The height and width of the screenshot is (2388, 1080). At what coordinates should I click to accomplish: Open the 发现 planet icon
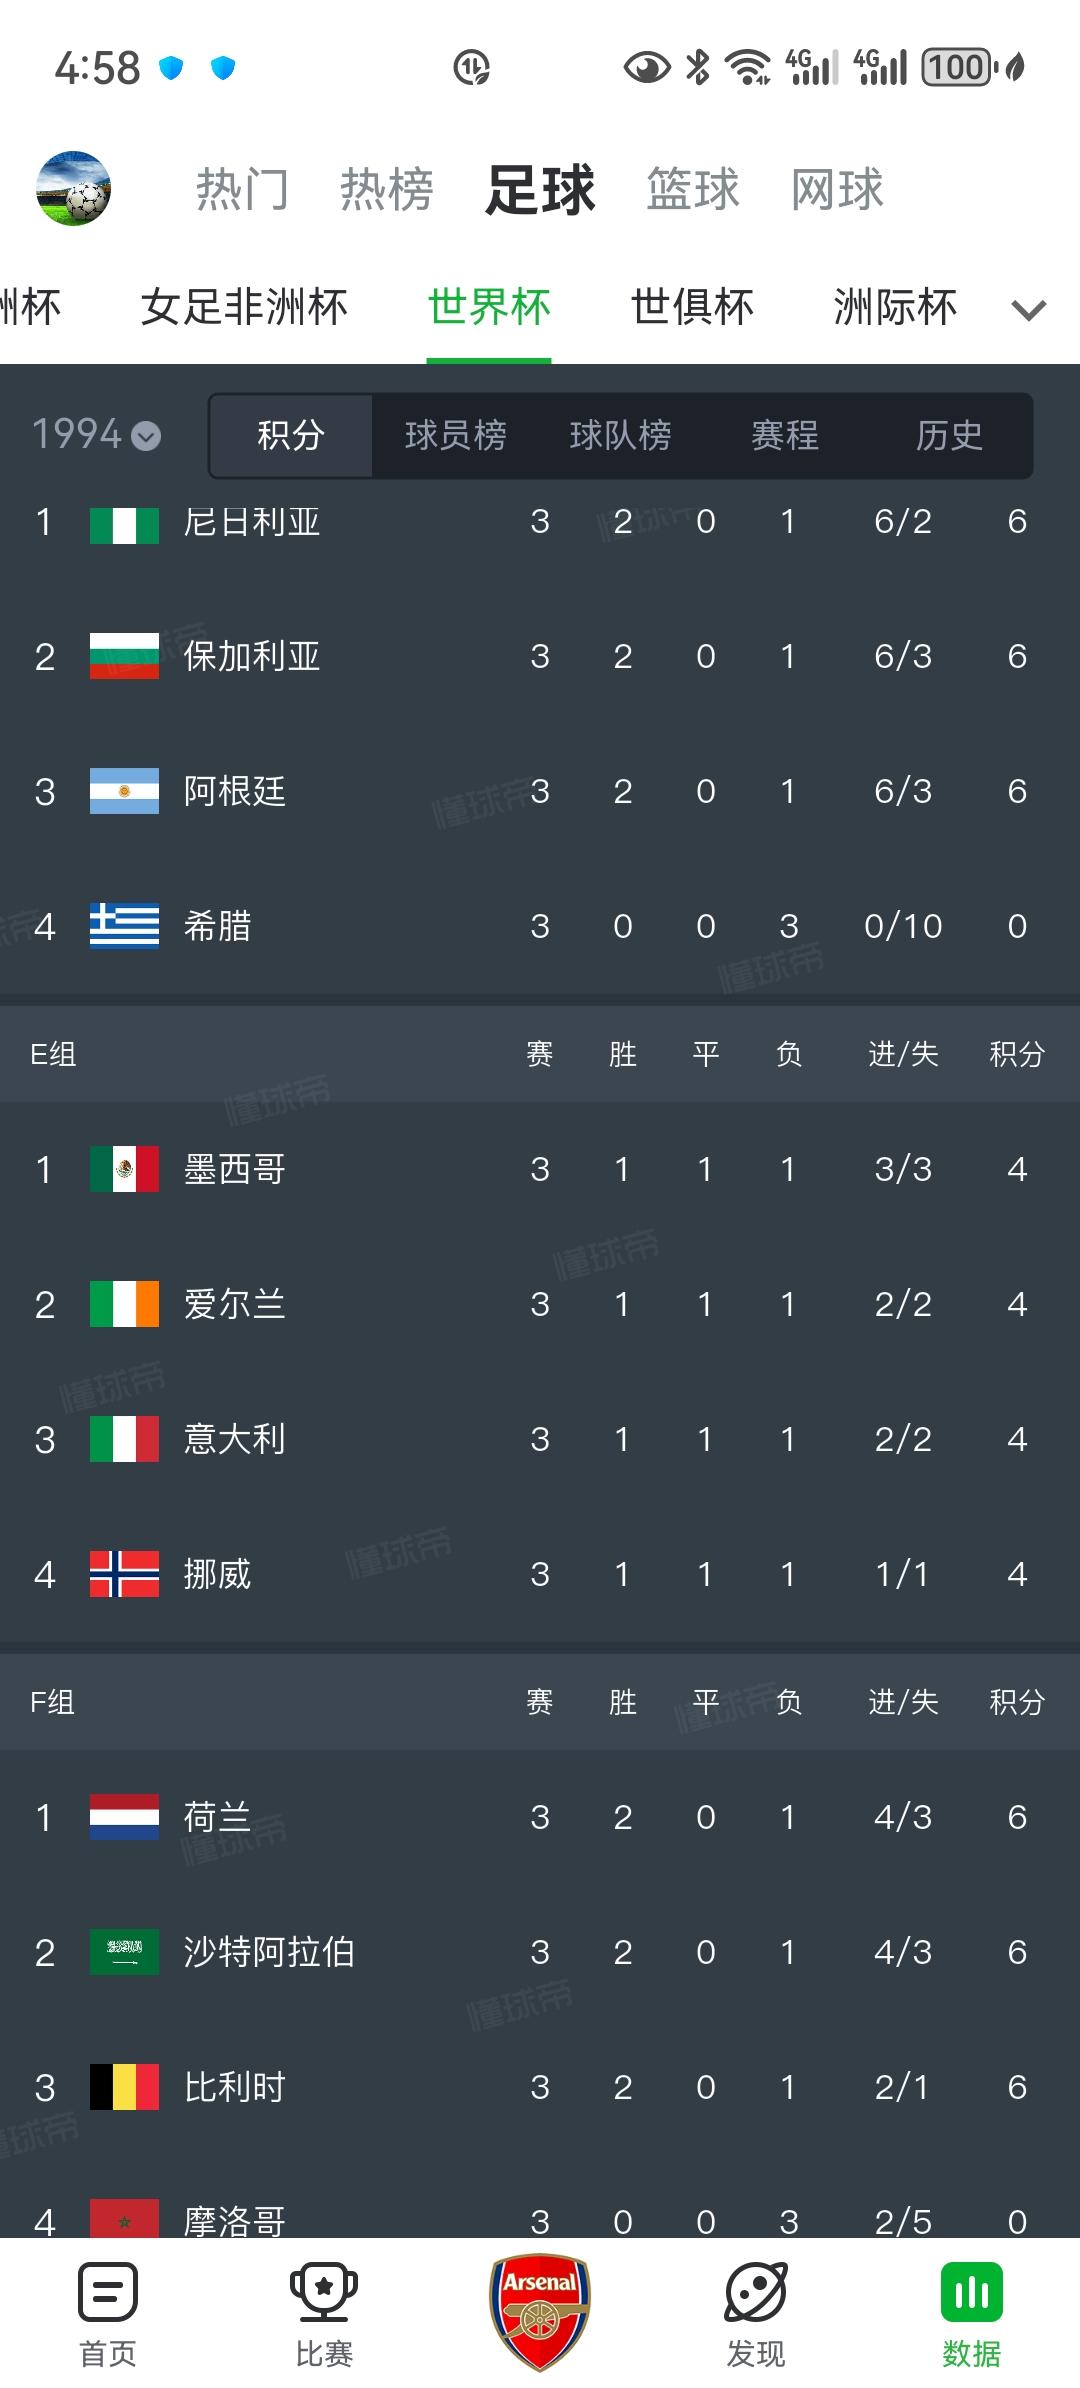756,2292
